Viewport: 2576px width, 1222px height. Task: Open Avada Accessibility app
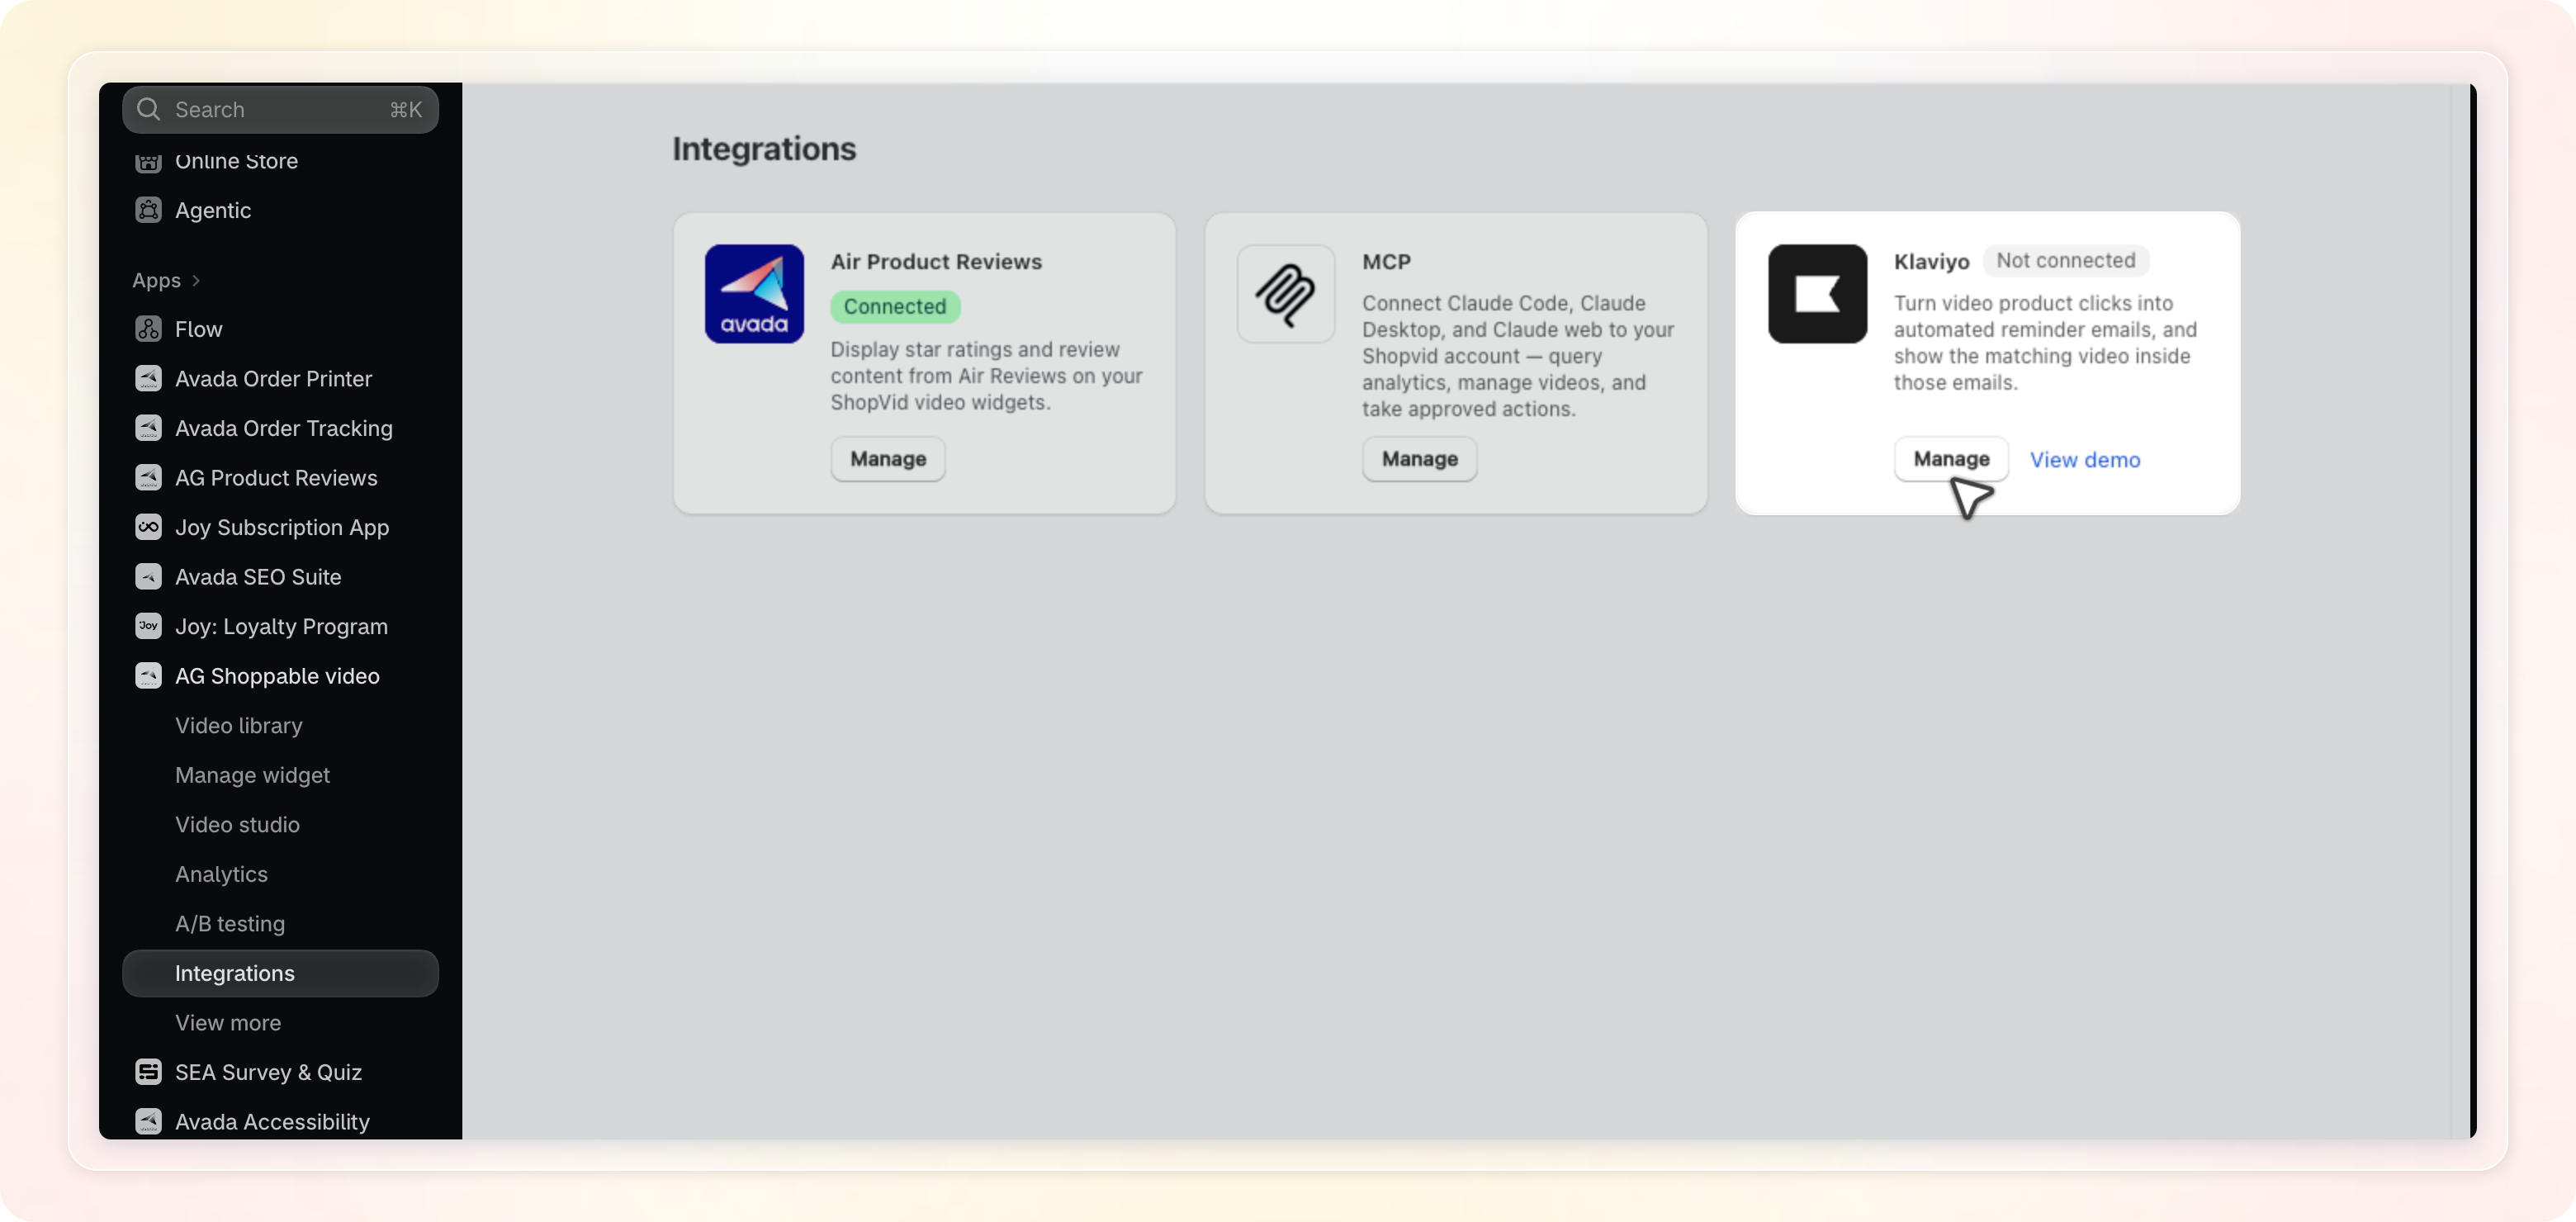(272, 1122)
